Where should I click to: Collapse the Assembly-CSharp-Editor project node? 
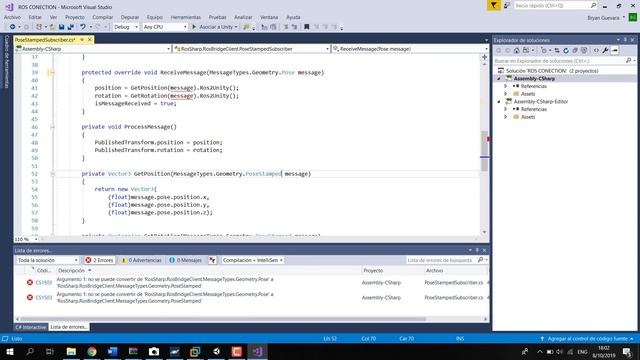pyautogui.click(x=499, y=102)
